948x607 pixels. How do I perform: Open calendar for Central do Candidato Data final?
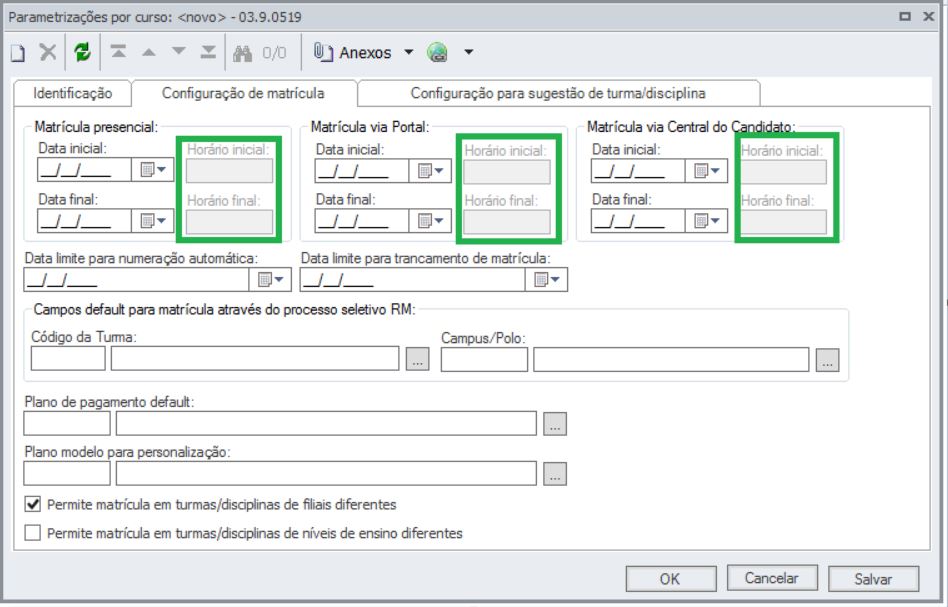pos(707,221)
